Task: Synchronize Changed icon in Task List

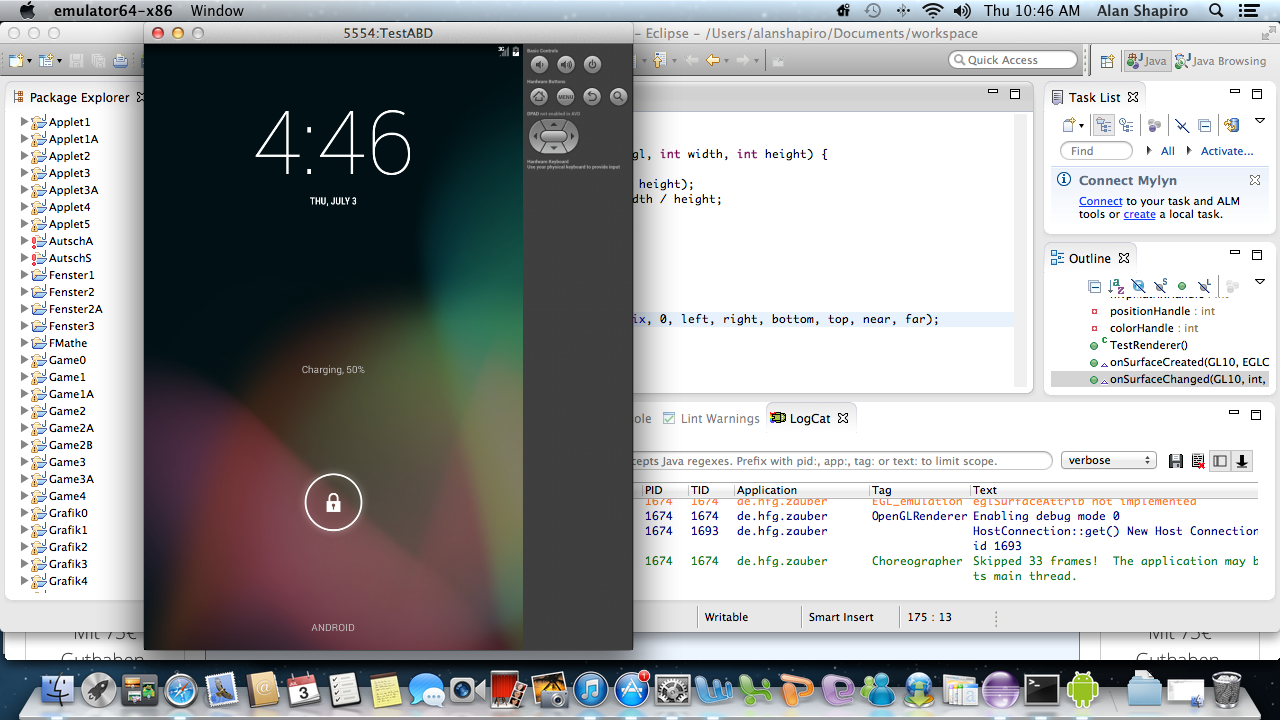Action: [x=1232, y=125]
